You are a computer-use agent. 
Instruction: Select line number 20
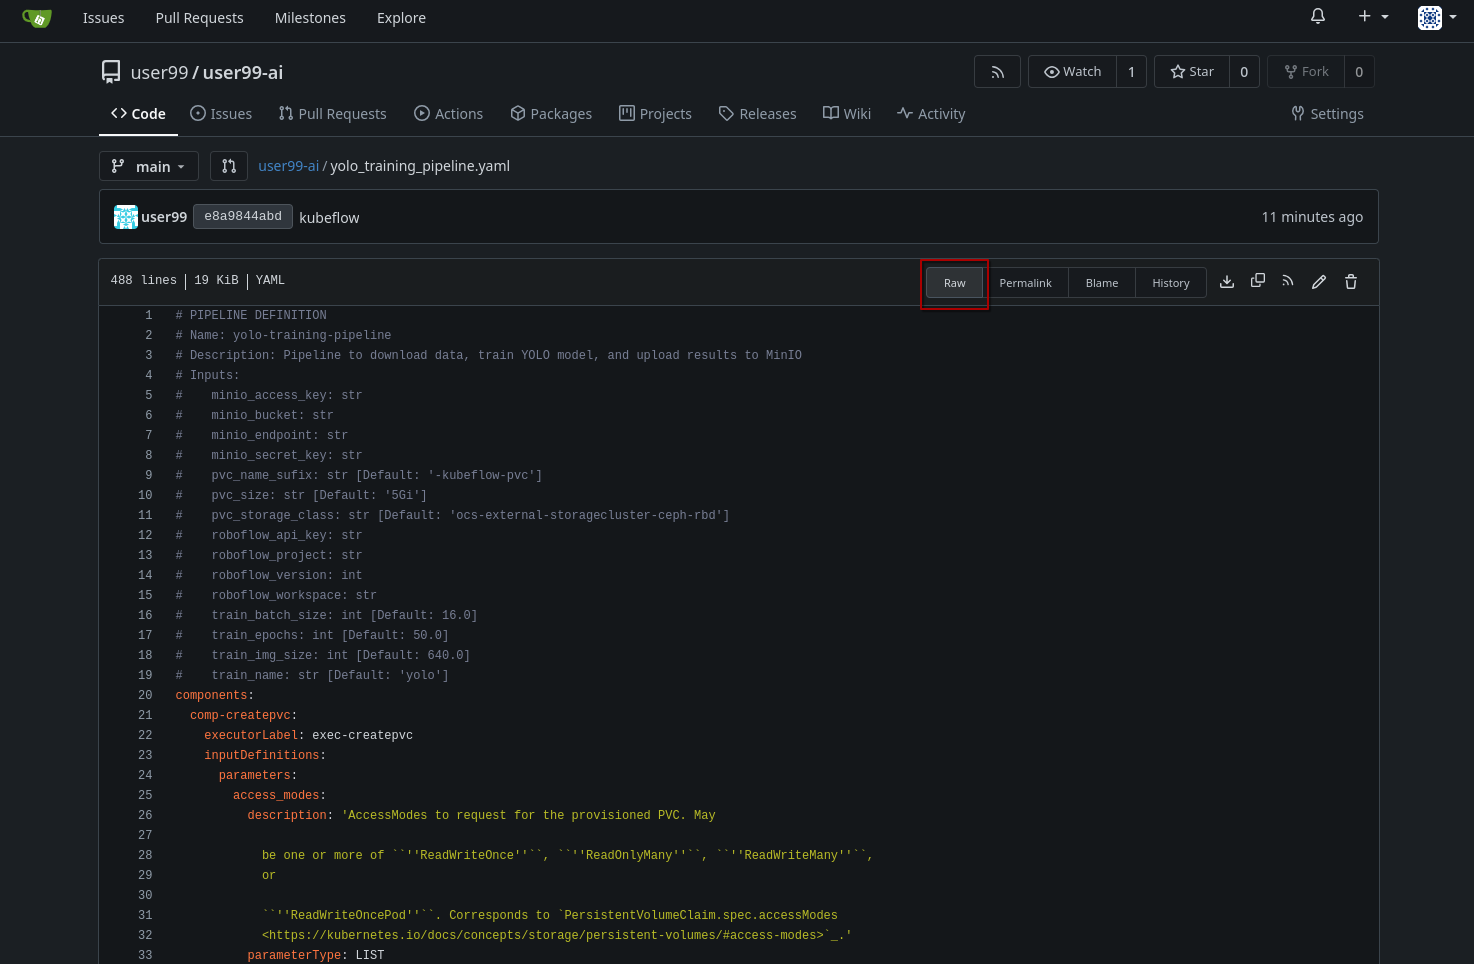tap(145, 695)
